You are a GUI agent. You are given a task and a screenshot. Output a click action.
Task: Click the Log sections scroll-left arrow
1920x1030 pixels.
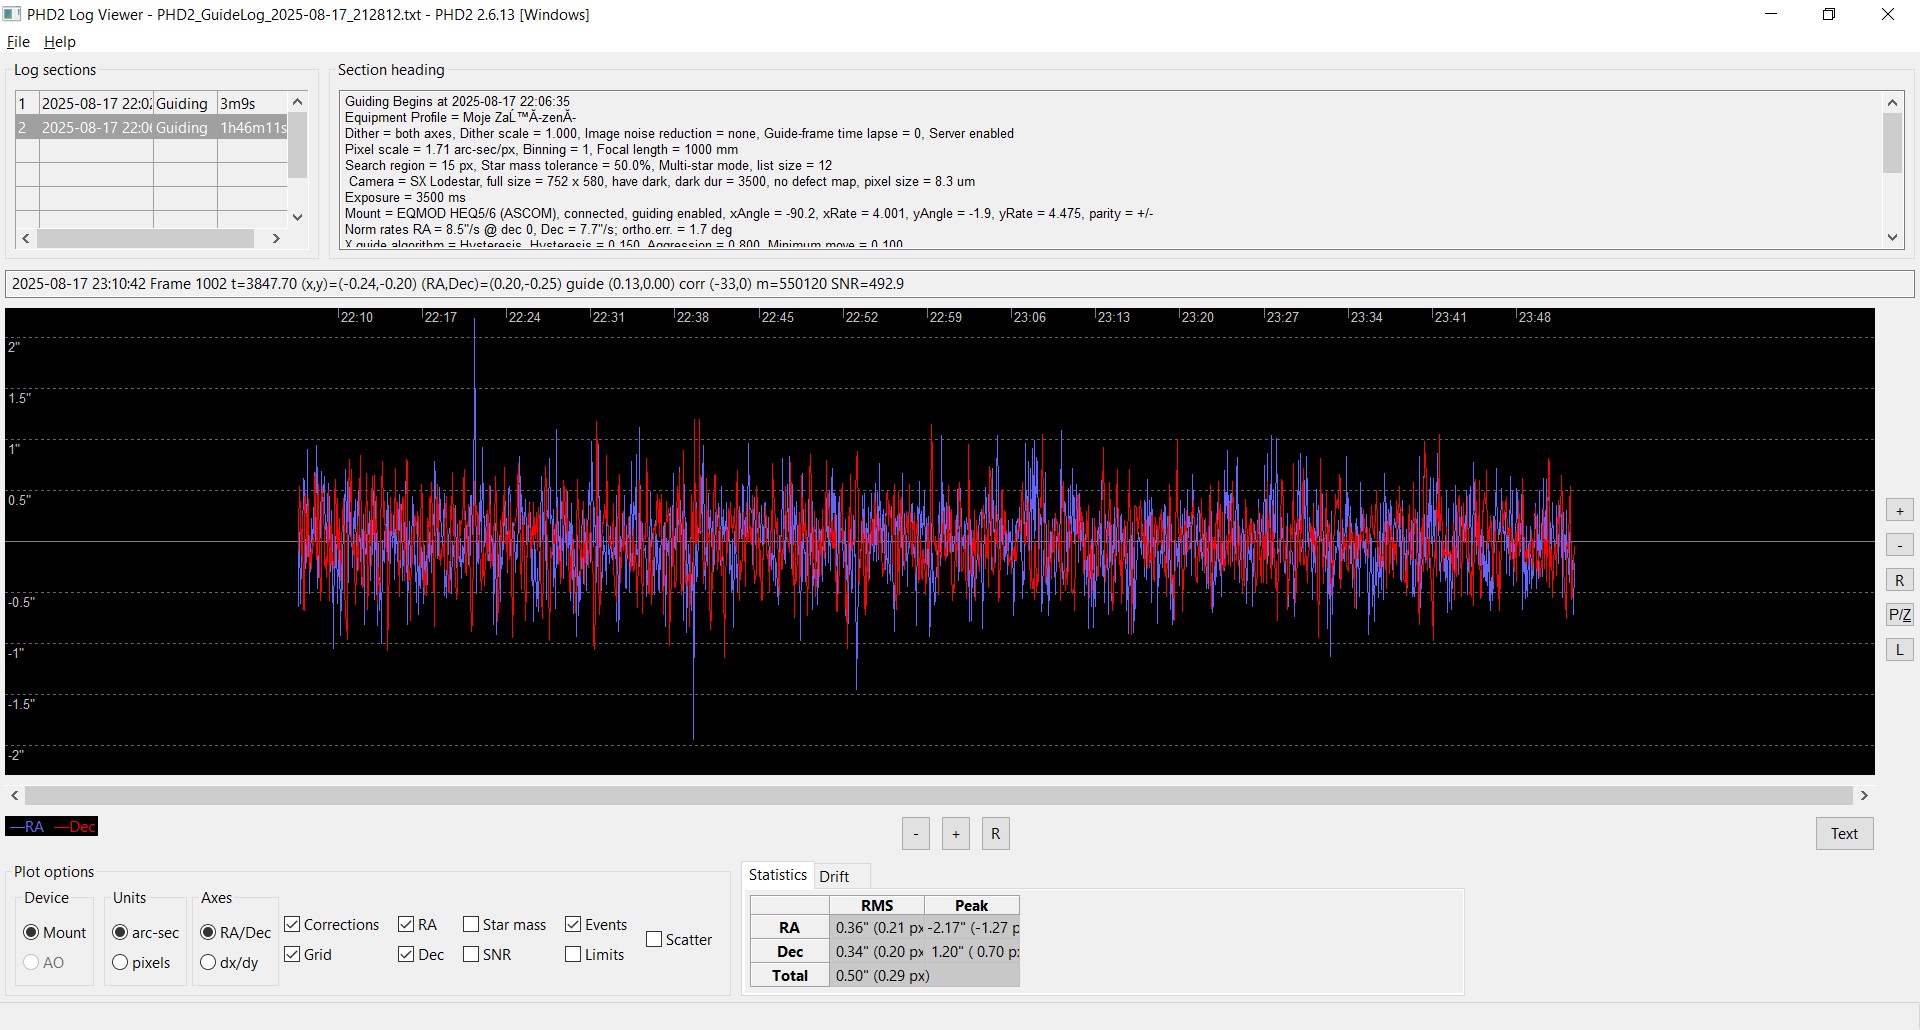[26, 238]
